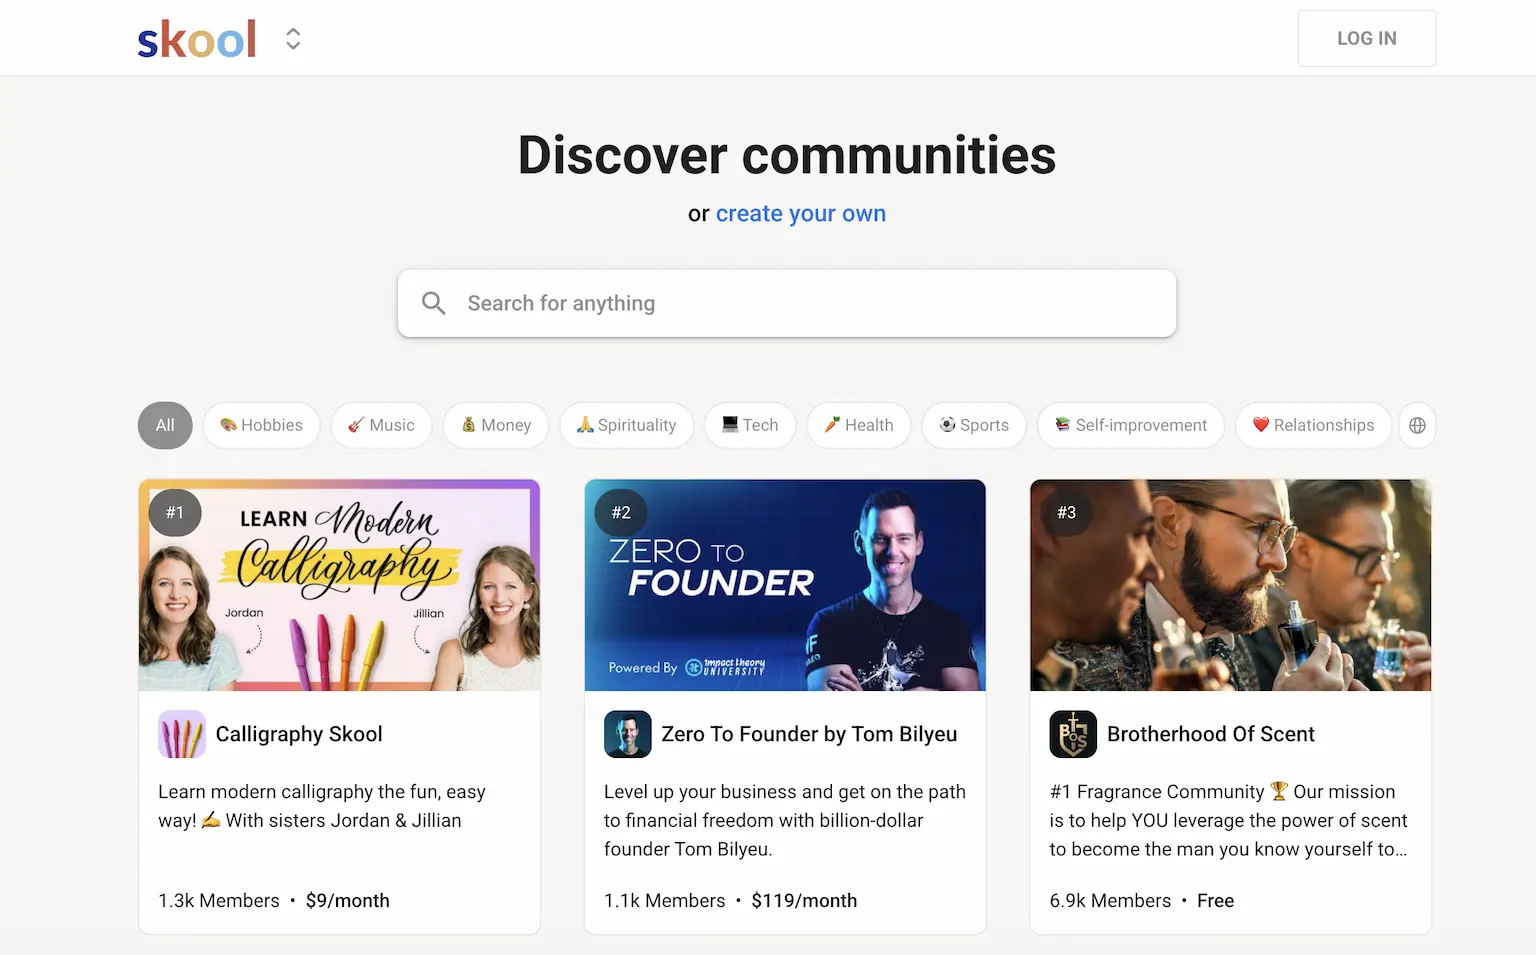
Task: Click the LOG IN button
Action: pyautogui.click(x=1367, y=38)
